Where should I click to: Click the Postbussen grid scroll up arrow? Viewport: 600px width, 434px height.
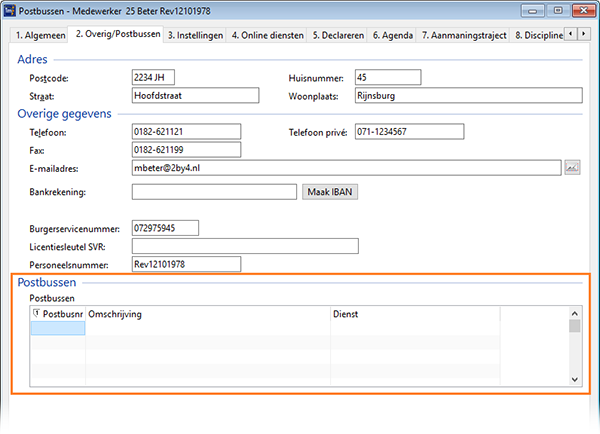[574, 313]
